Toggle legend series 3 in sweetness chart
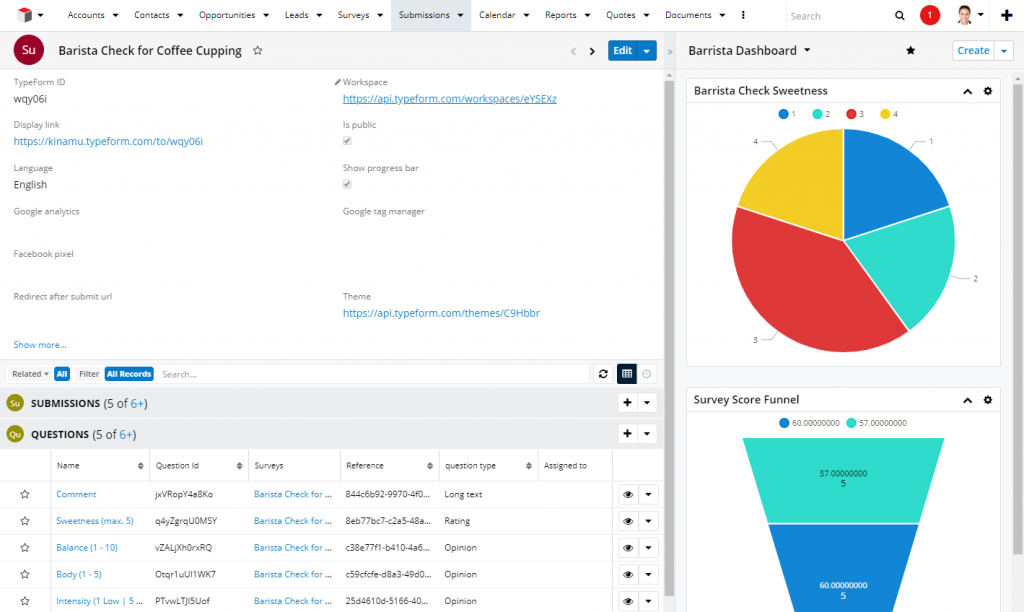Viewport: 1024px width, 612px height. [x=855, y=114]
